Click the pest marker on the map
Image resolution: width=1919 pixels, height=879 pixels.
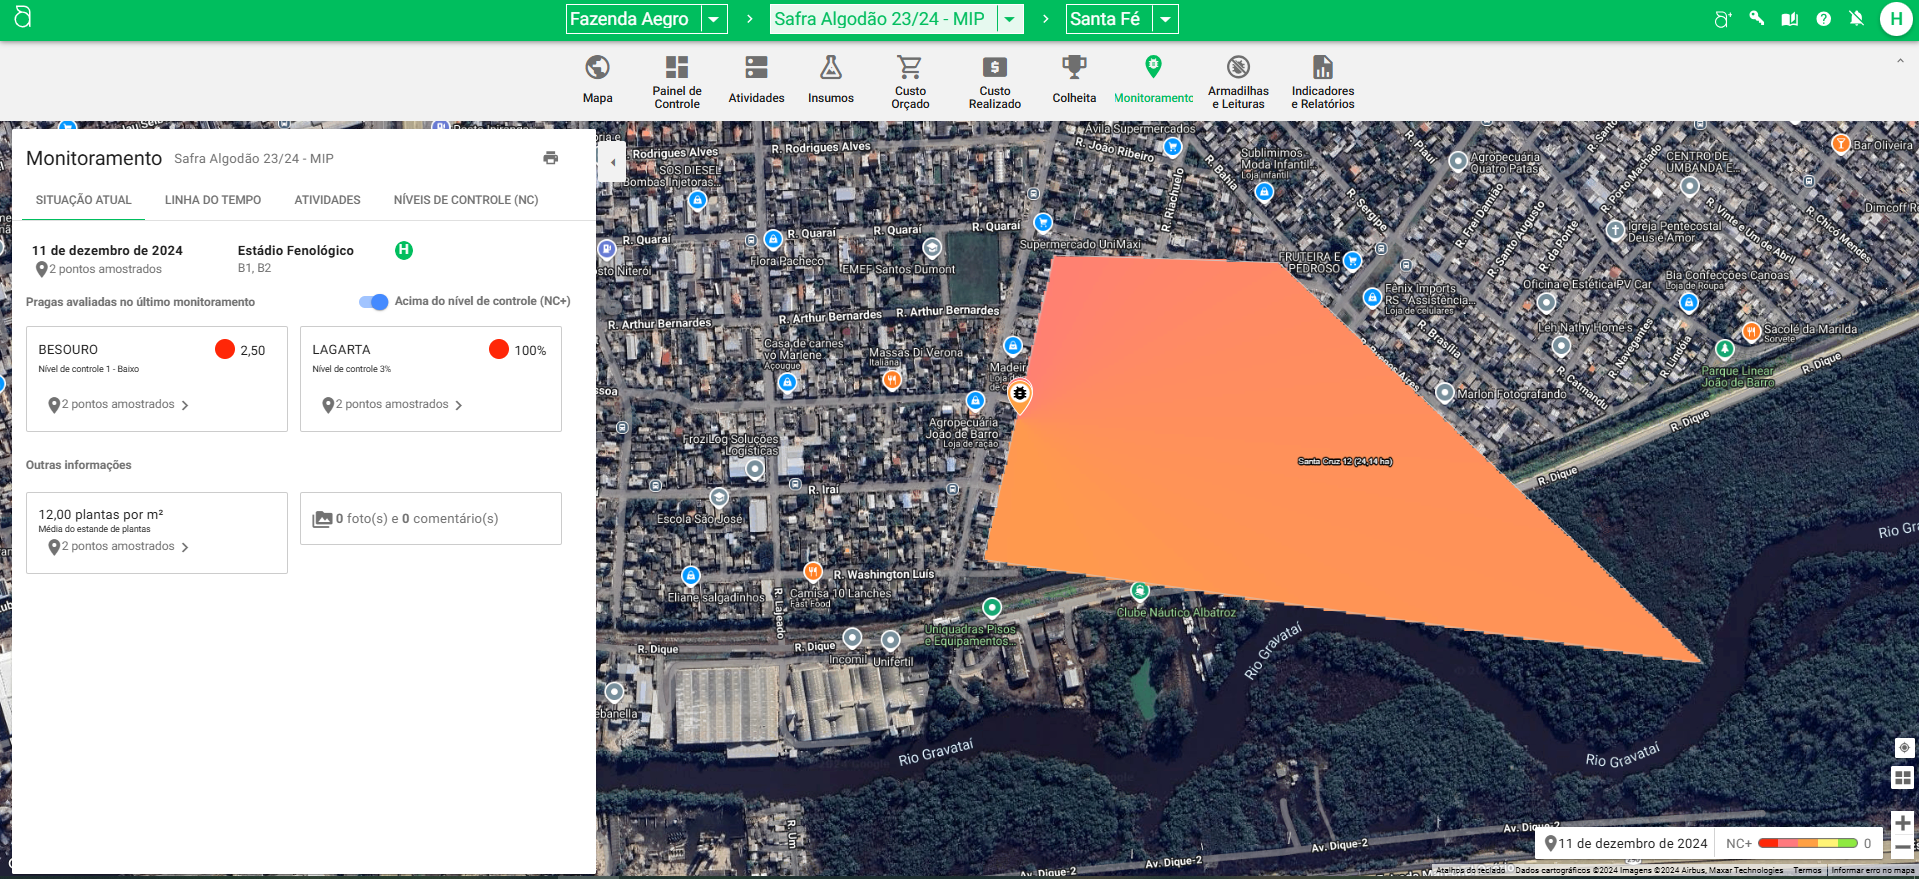(1019, 394)
